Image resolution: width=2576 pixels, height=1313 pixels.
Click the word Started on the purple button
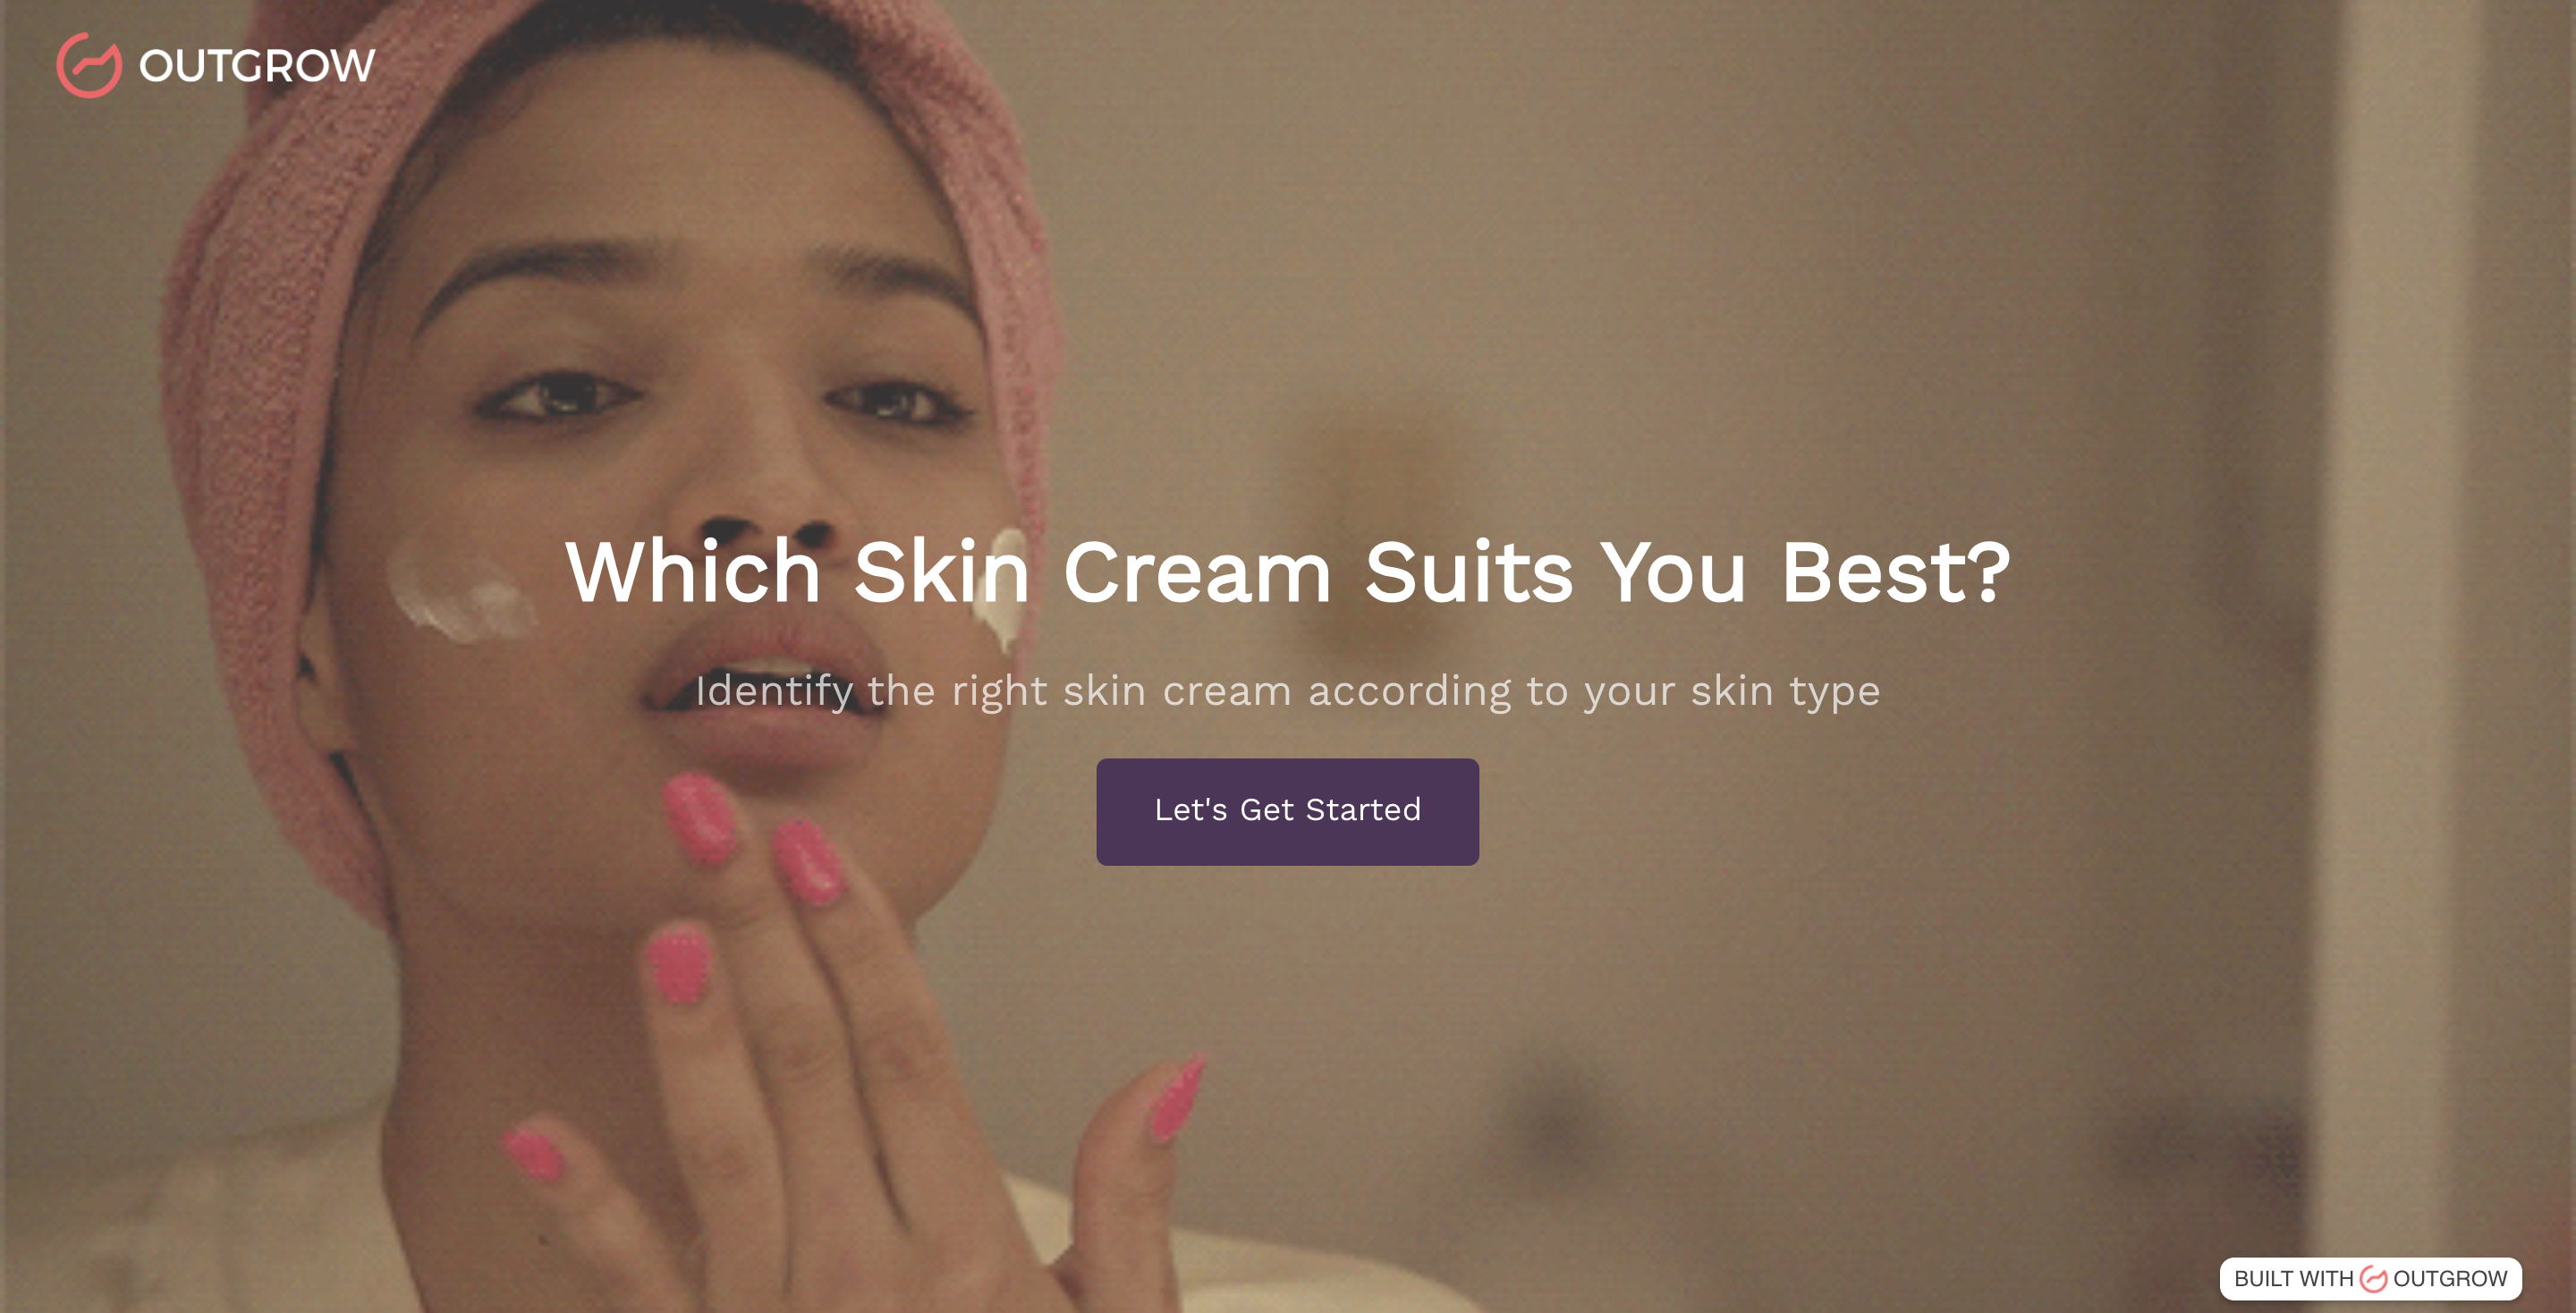coord(1363,809)
